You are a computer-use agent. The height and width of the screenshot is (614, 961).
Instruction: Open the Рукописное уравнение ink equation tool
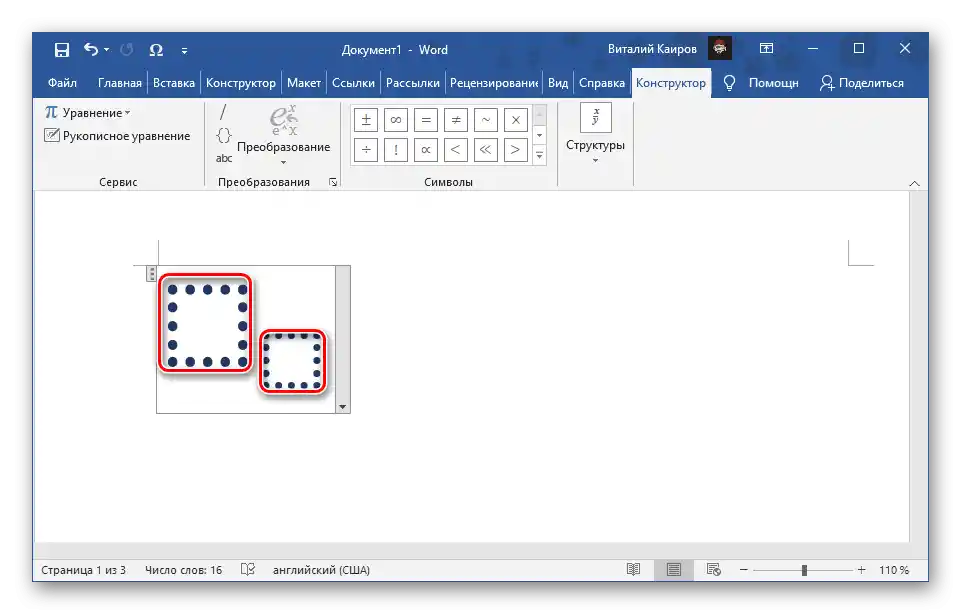(x=117, y=135)
